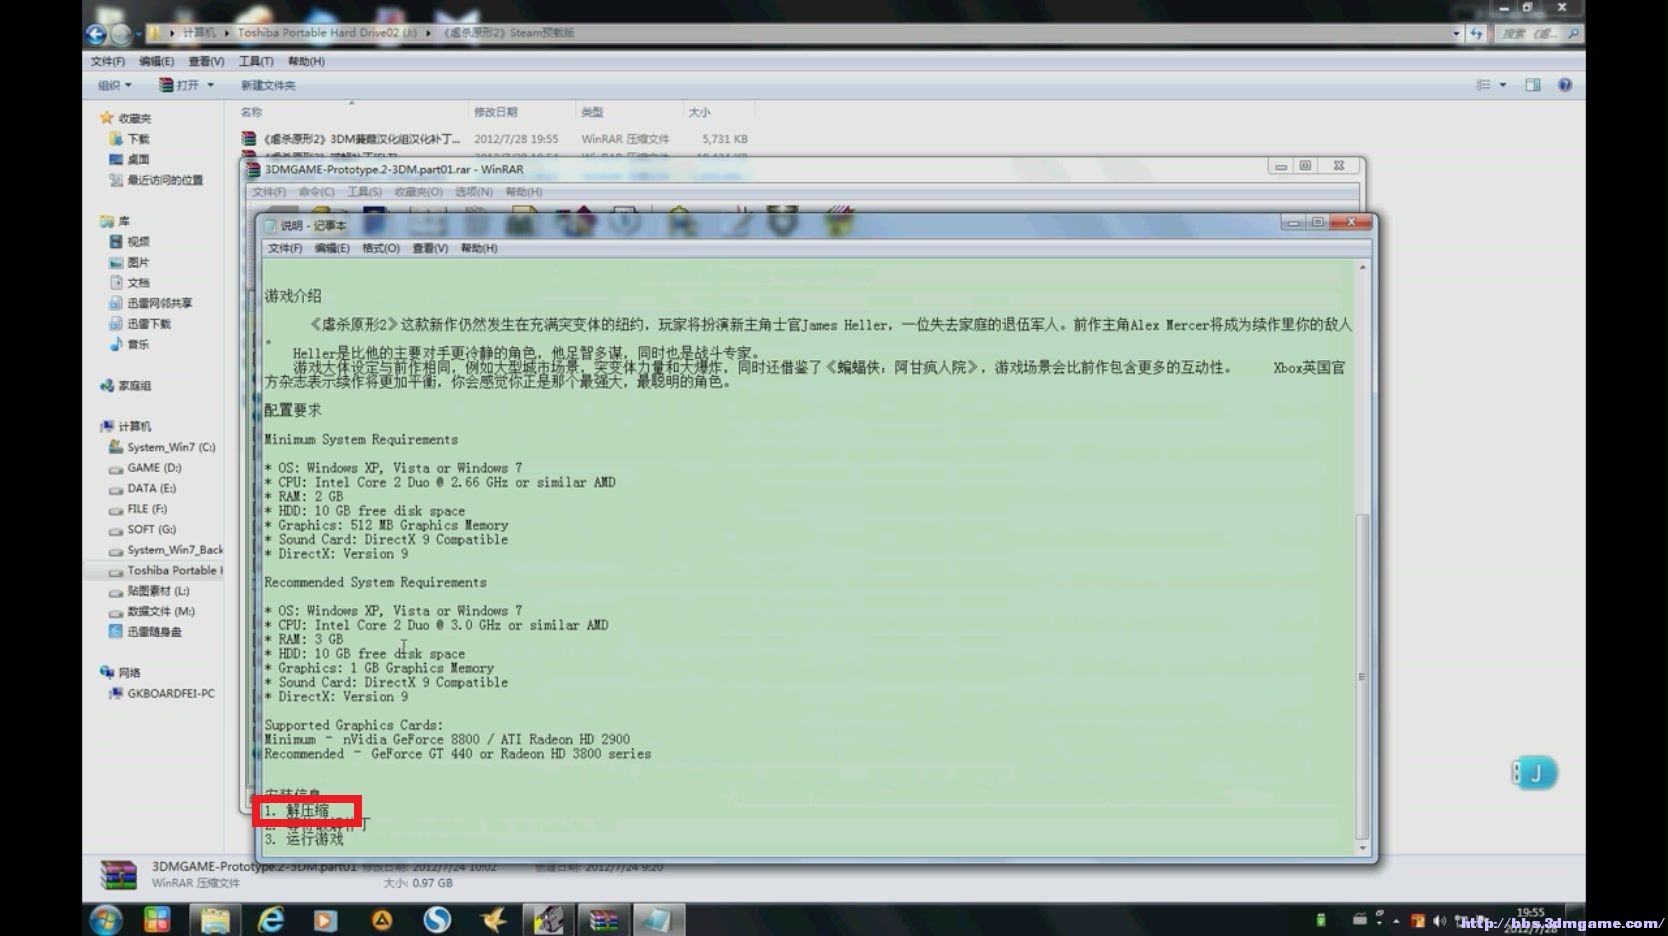The image size is (1668, 936).
Task: Open Notepad 文件(F) menu
Action: pyautogui.click(x=285, y=248)
